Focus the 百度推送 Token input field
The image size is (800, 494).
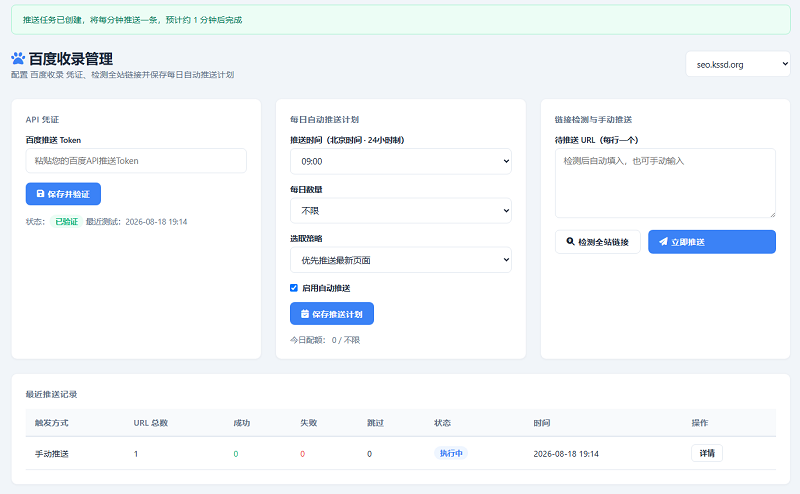[x=136, y=161]
